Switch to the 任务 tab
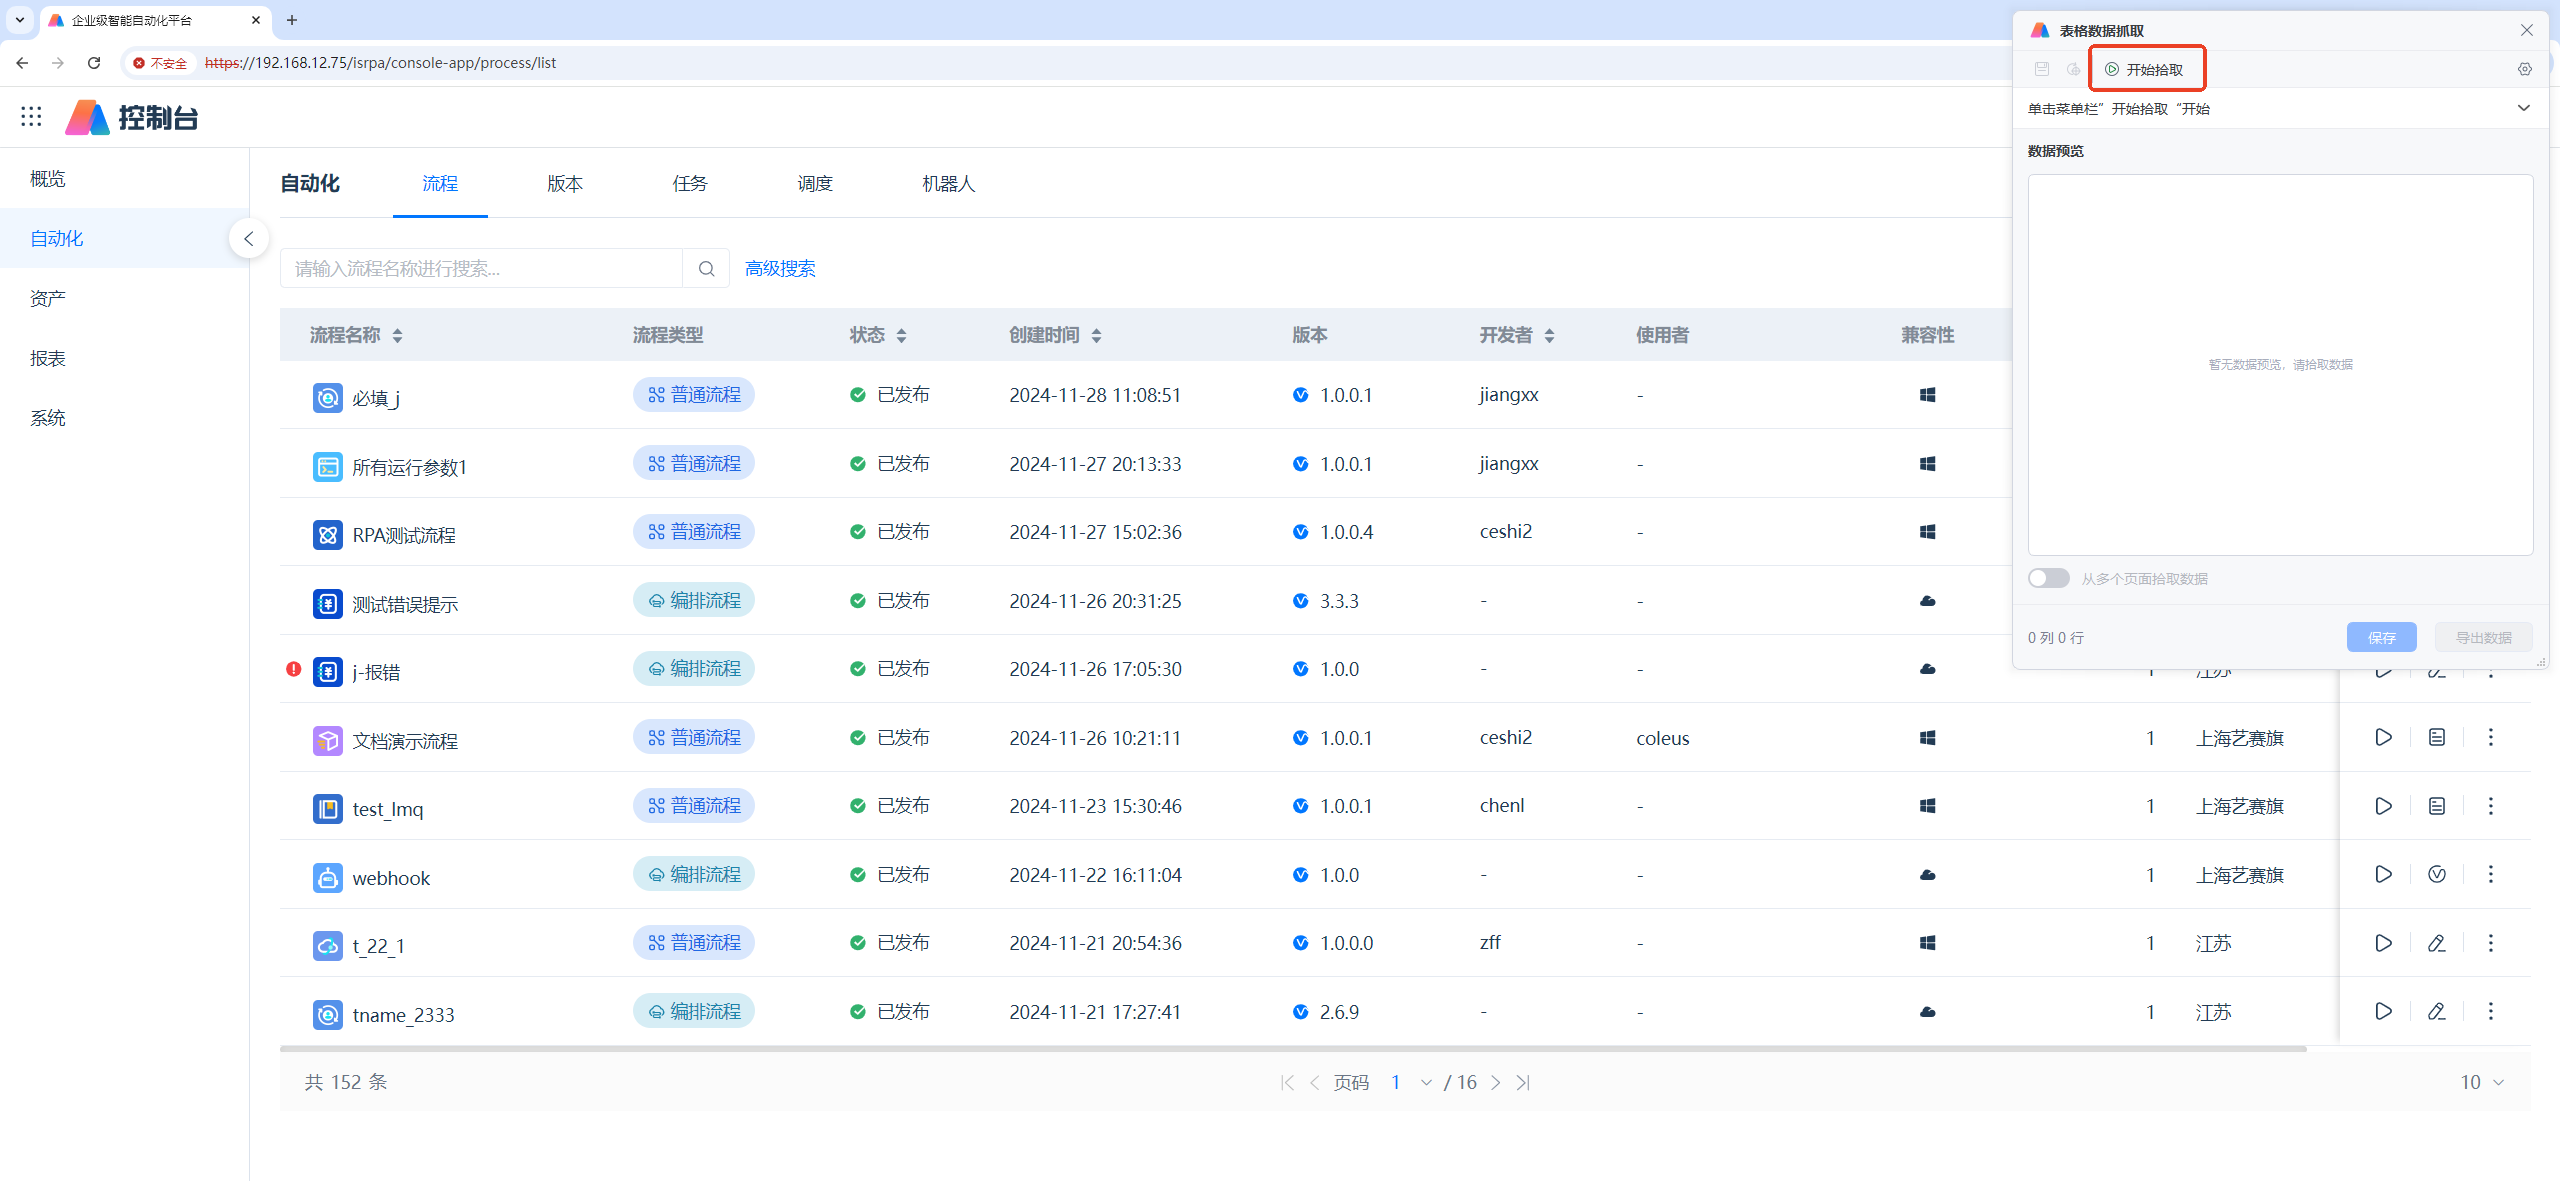The height and width of the screenshot is (1181, 2560). tap(690, 184)
